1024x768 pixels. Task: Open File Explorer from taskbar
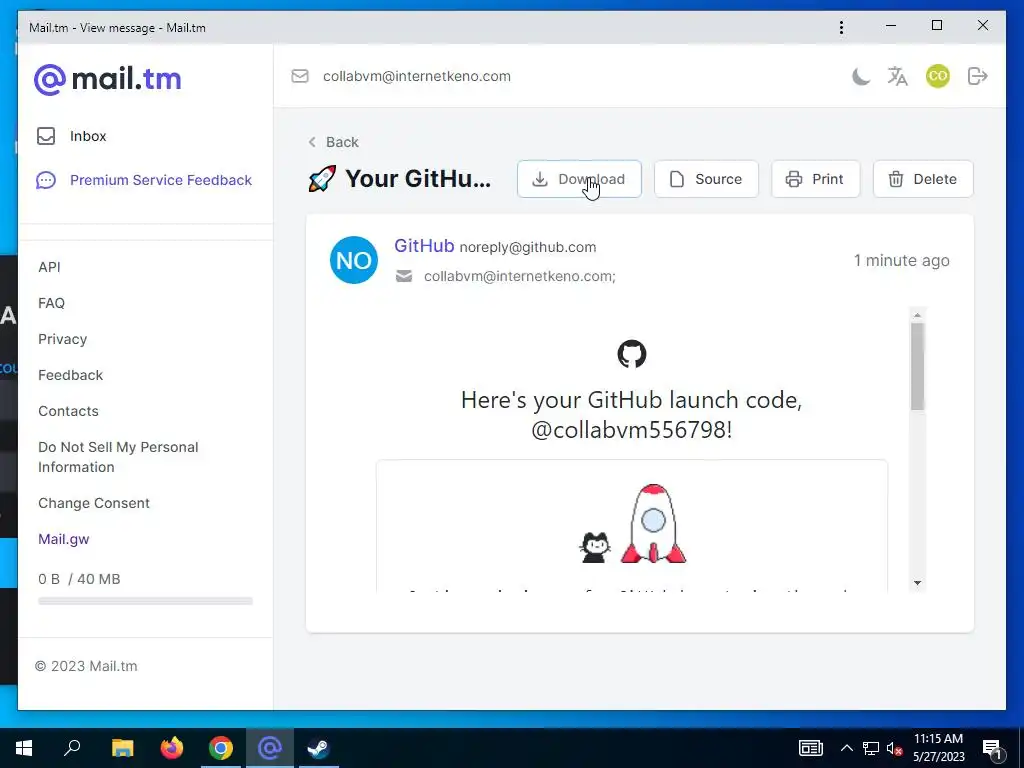(122, 748)
